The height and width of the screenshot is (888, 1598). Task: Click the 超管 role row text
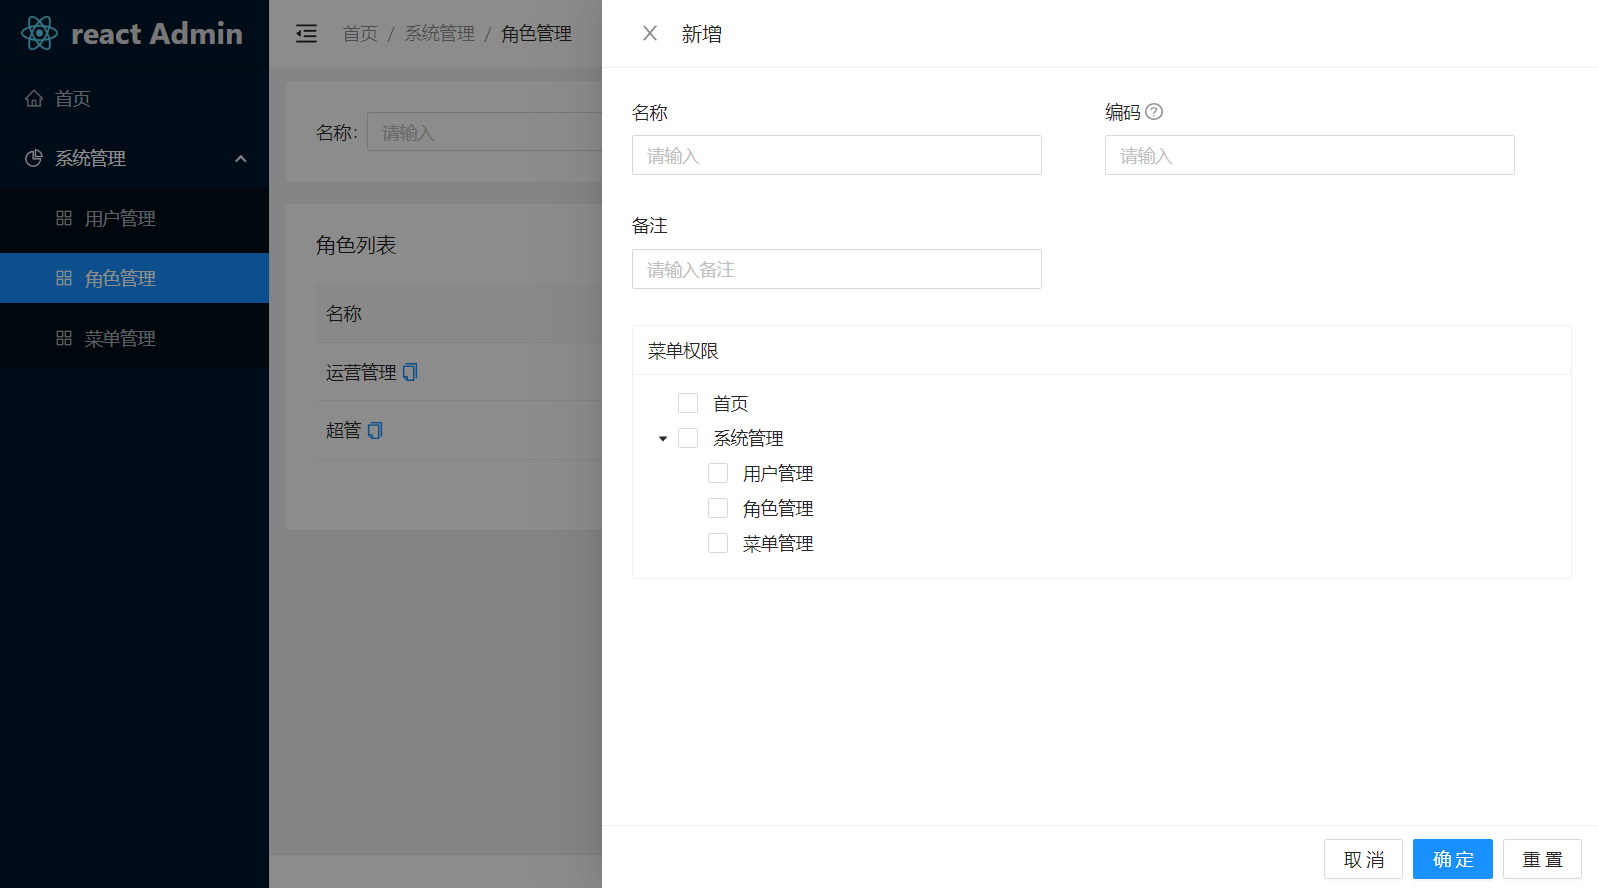click(343, 430)
